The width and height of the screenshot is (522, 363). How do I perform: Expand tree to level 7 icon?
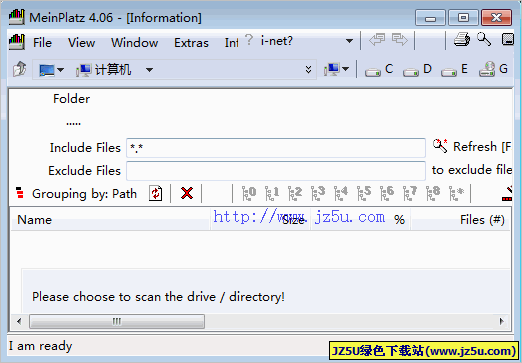coord(410,193)
